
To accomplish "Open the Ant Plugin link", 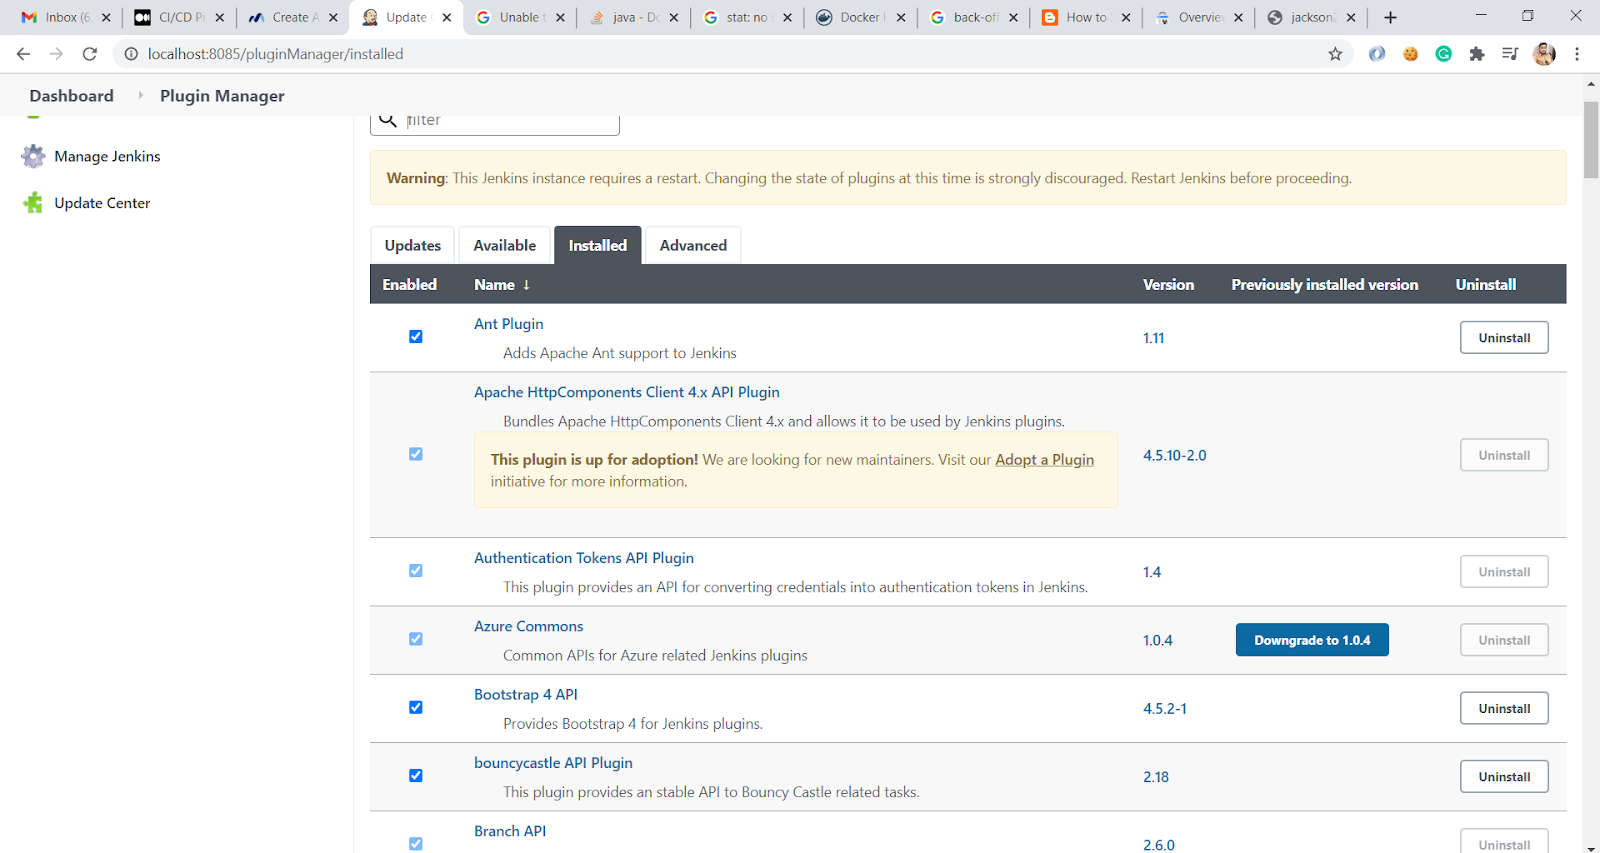I will pos(509,324).
